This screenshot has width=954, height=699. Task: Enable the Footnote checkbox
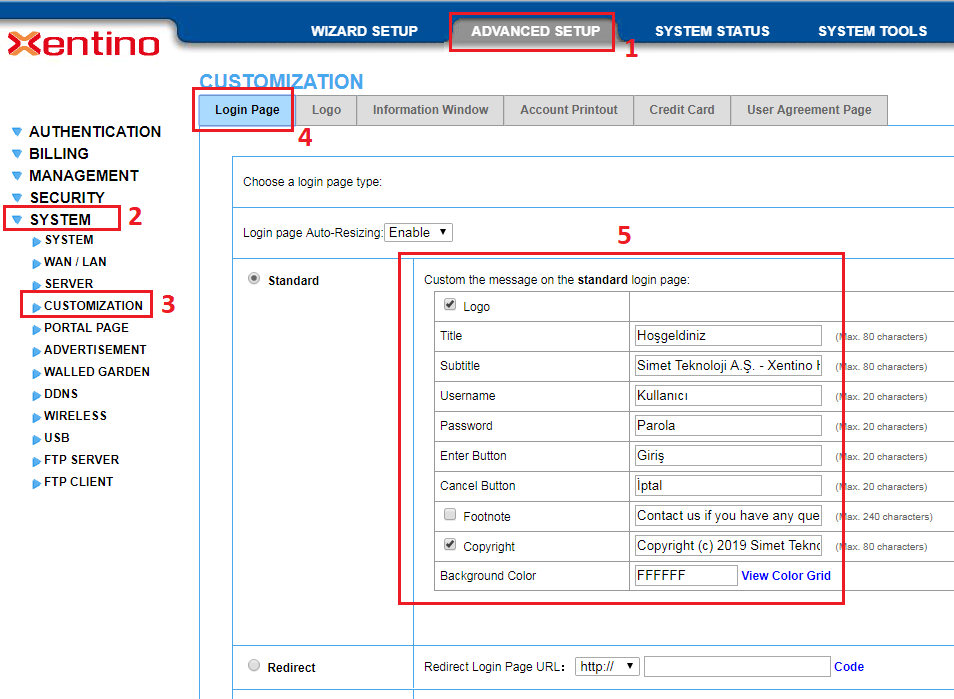click(x=450, y=515)
